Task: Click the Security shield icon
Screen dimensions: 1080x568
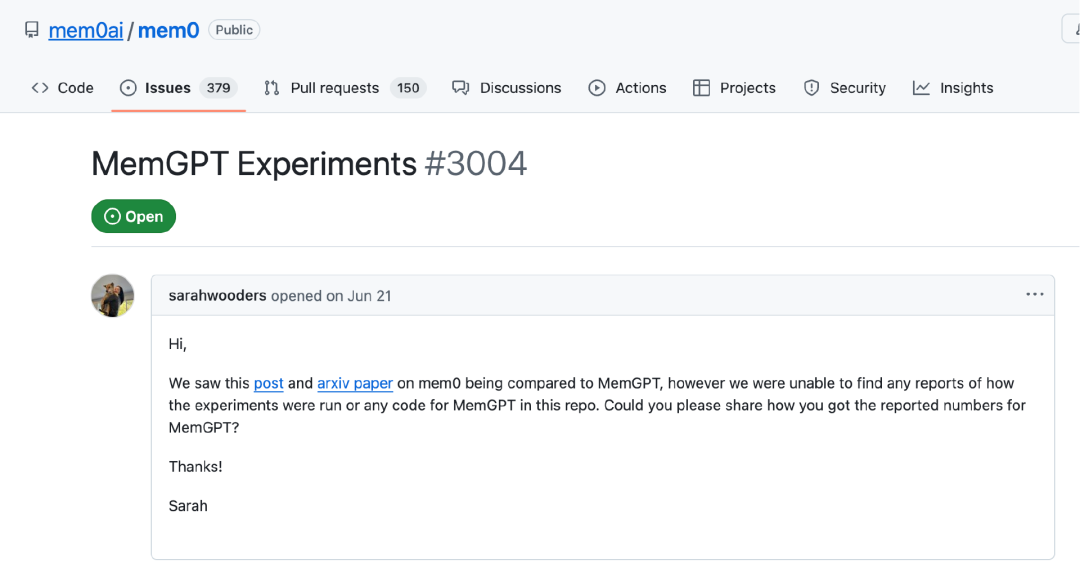Action: 812,88
